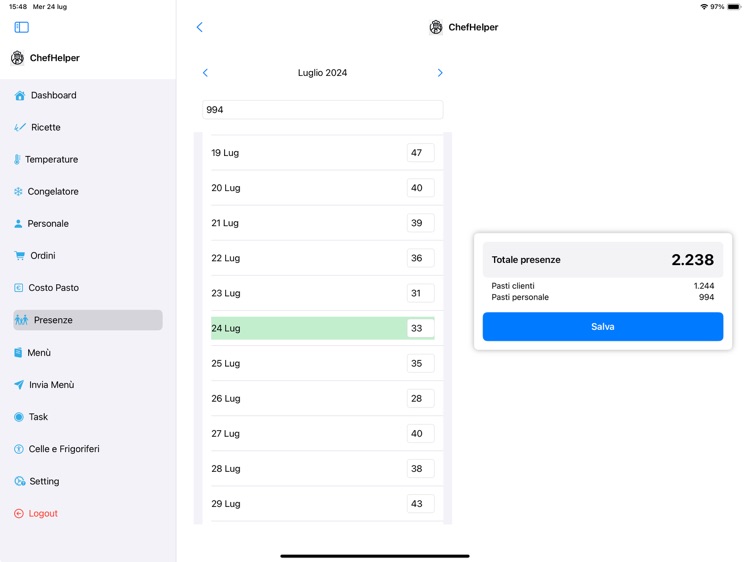
Task: Click the Luglio 2024 month label
Action: (322, 73)
